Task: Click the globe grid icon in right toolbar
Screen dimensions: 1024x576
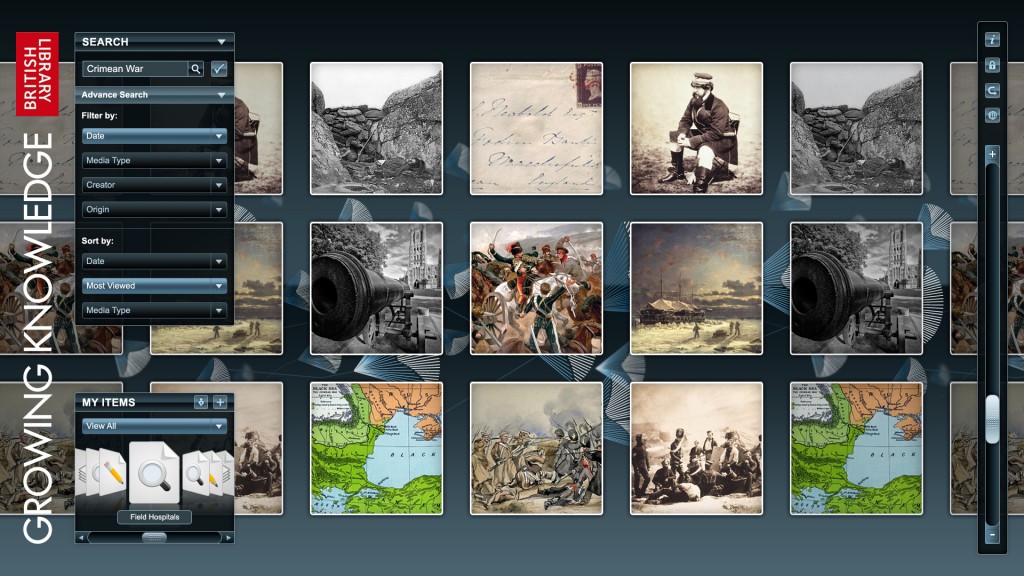Action: (992, 116)
